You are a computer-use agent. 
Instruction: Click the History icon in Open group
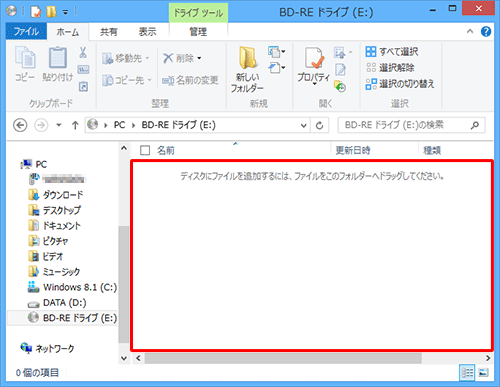point(340,86)
